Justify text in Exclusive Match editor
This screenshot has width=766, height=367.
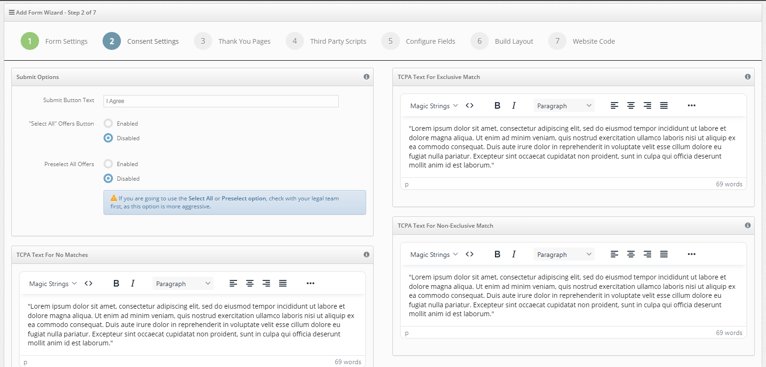pyautogui.click(x=664, y=105)
